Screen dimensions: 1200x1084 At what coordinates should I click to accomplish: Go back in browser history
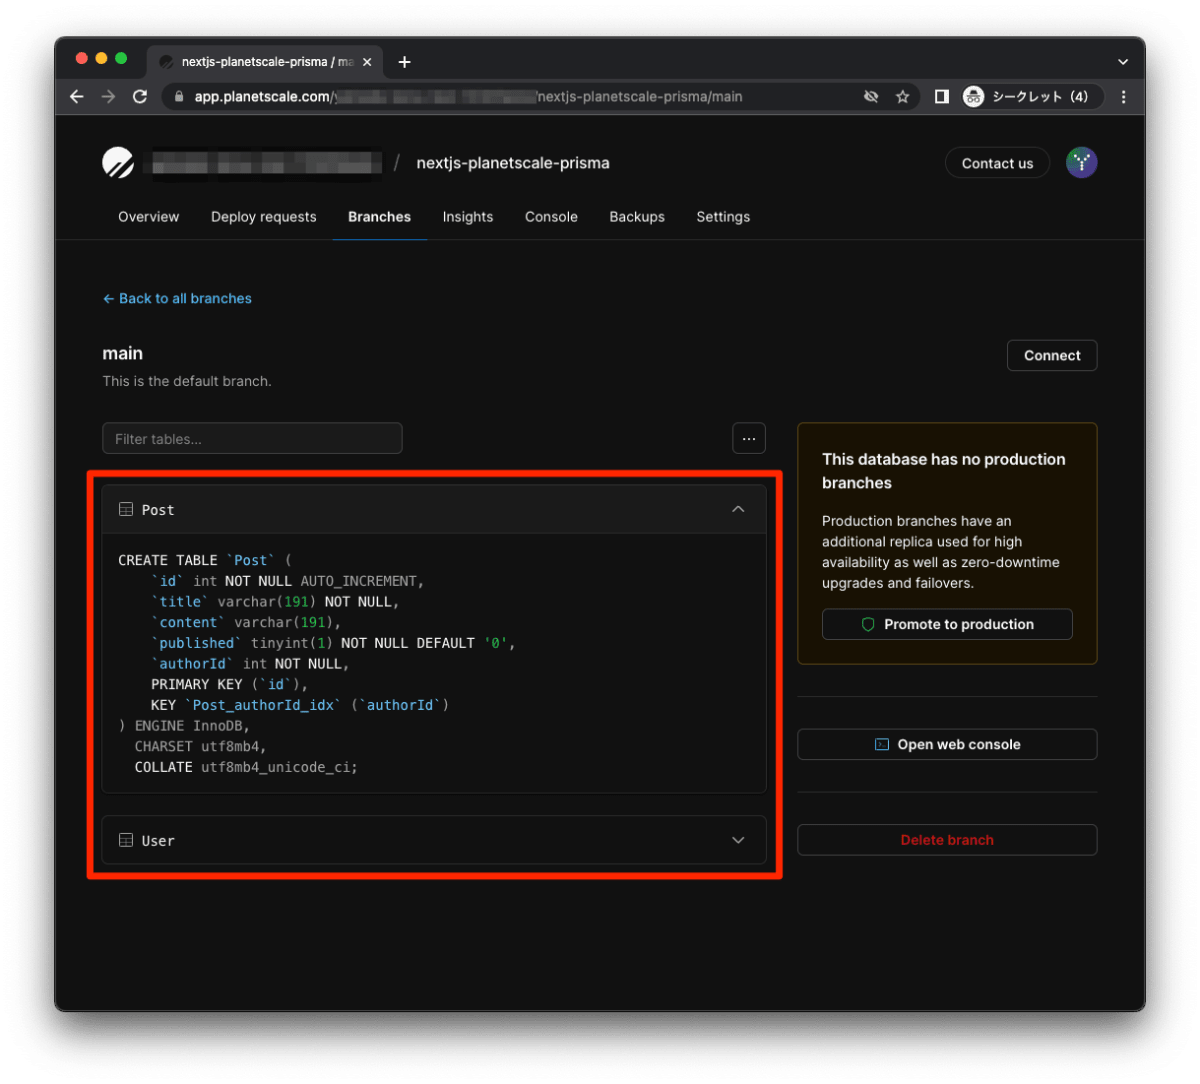click(x=77, y=96)
